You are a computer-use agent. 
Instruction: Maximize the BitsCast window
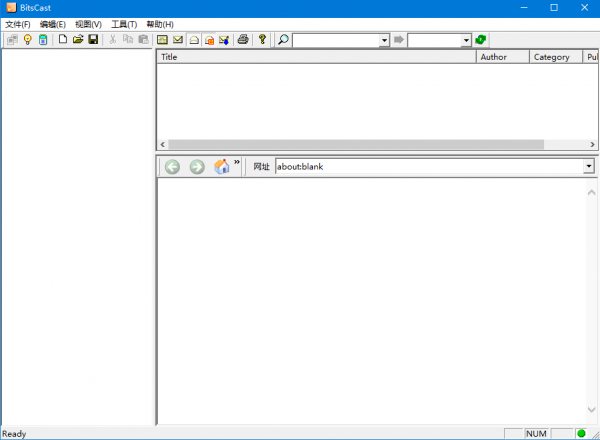coord(554,8)
